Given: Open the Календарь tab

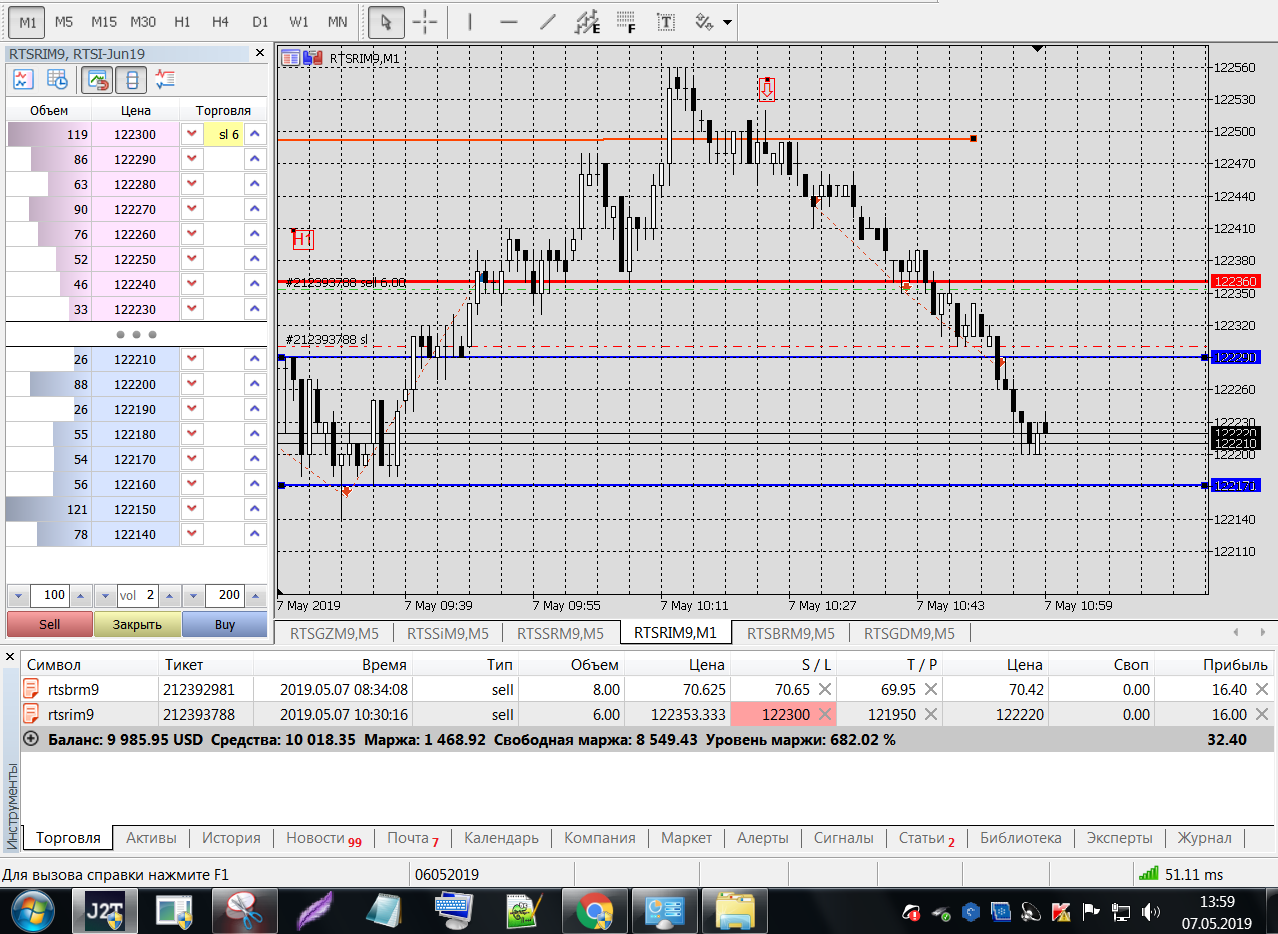Looking at the screenshot, I should coord(501,838).
